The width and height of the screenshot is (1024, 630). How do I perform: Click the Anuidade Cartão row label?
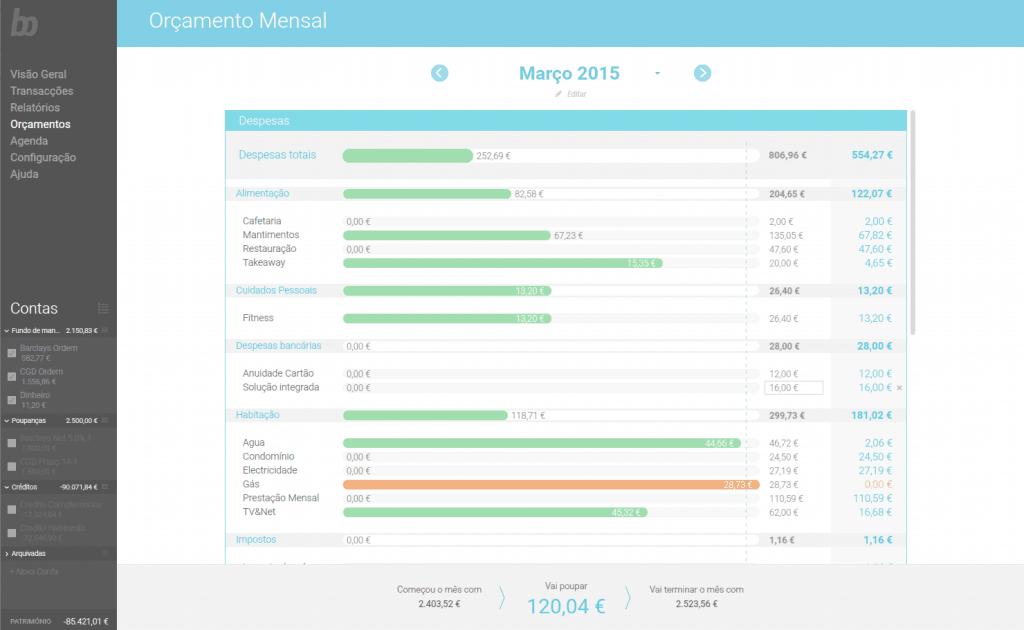tap(278, 373)
